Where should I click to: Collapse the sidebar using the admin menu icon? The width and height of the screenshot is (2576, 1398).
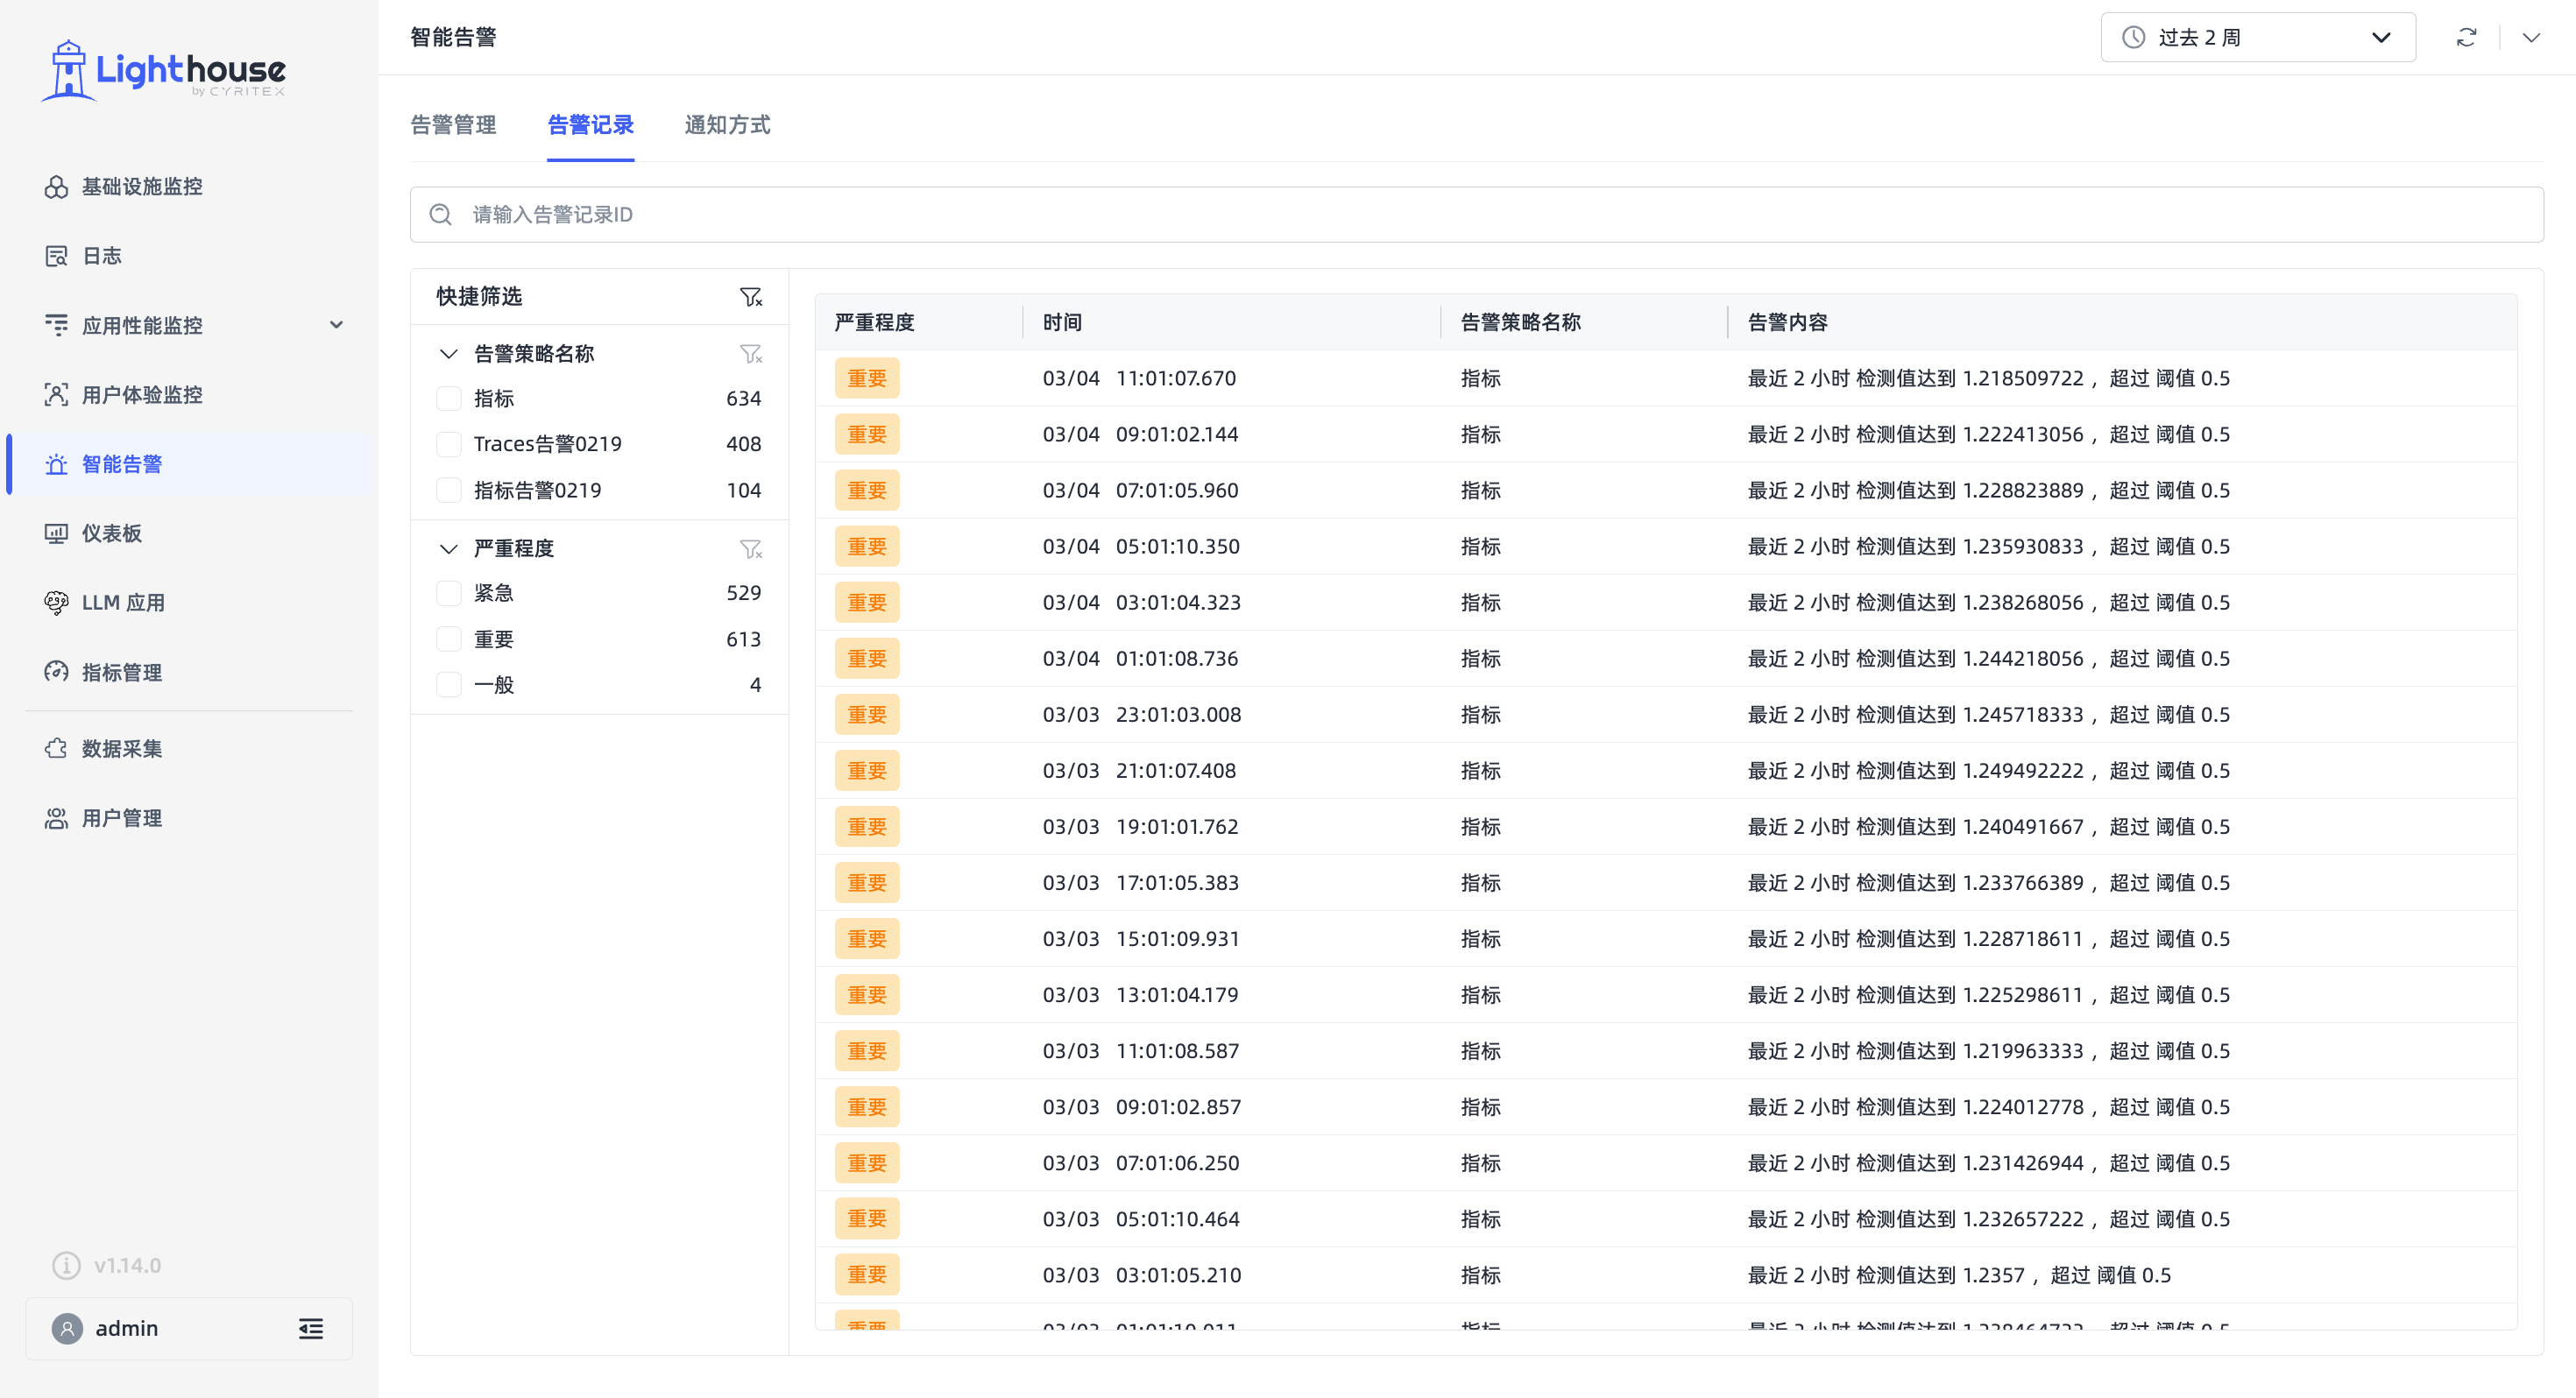click(311, 1329)
